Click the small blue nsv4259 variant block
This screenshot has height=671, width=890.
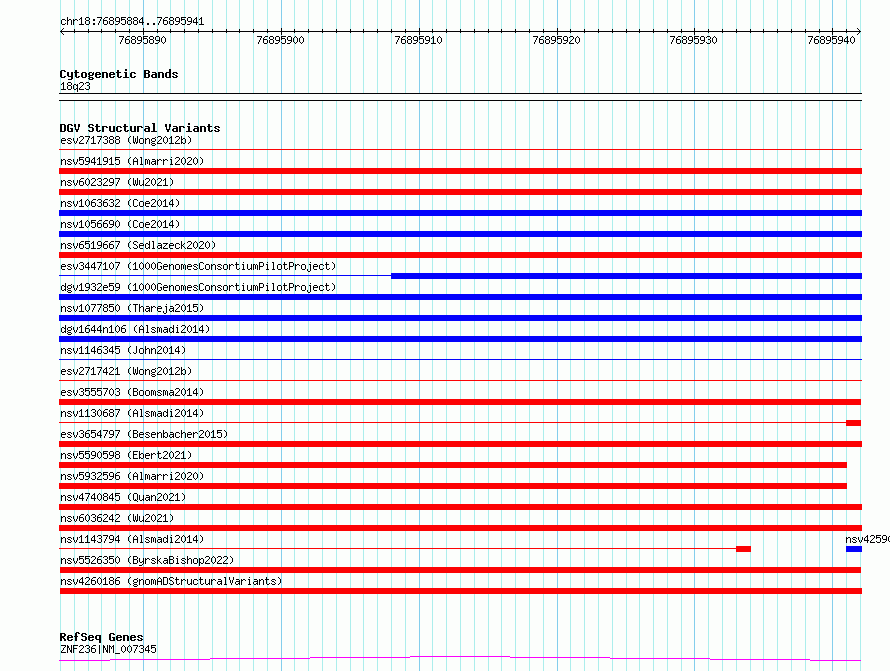(x=854, y=549)
